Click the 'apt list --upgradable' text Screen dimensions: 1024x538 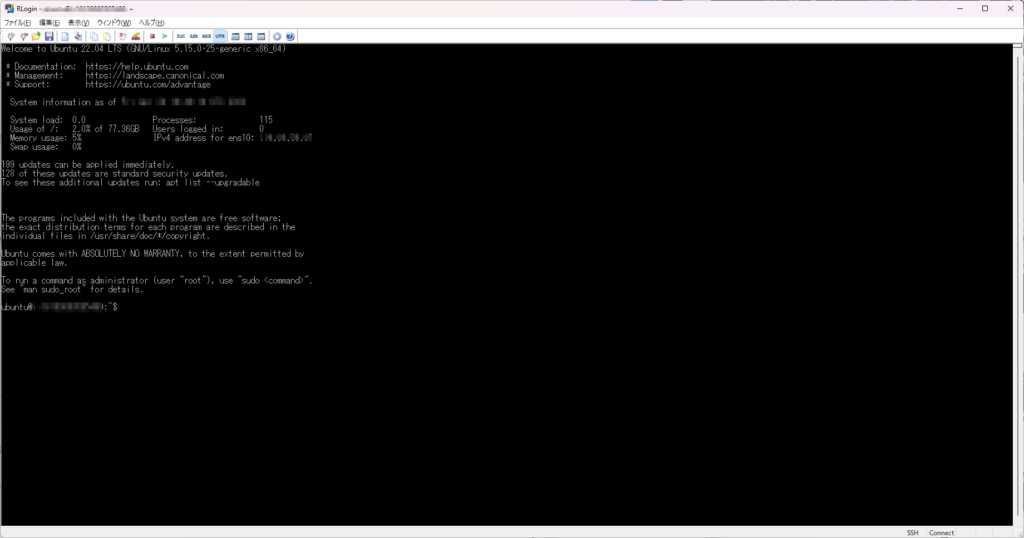pos(212,183)
